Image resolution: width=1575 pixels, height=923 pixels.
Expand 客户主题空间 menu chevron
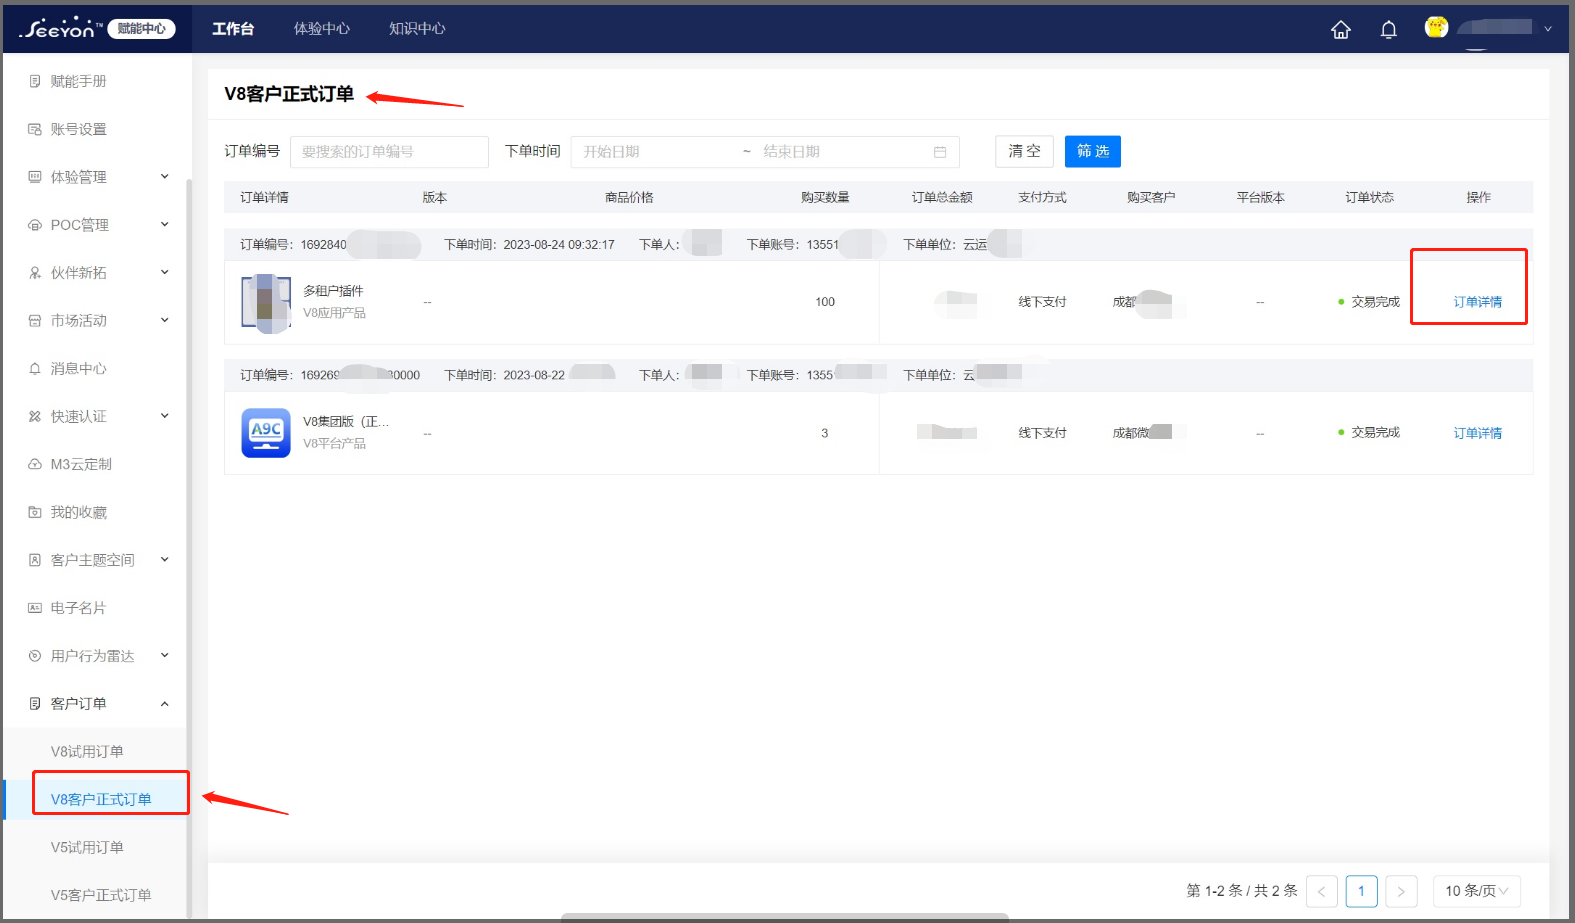(165, 560)
